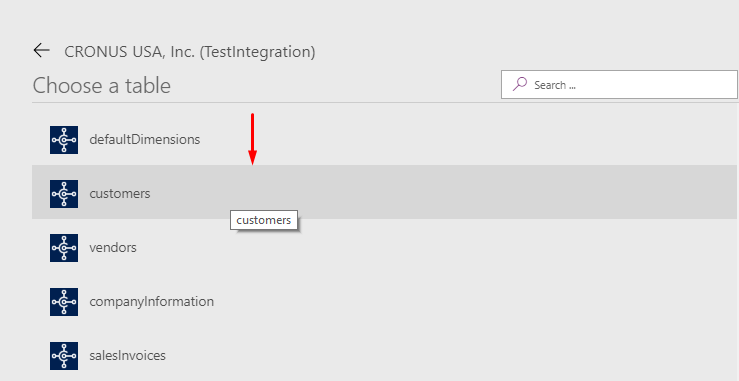739x381 pixels.
Task: Click the defaultDimensions table icon
Action: point(64,140)
